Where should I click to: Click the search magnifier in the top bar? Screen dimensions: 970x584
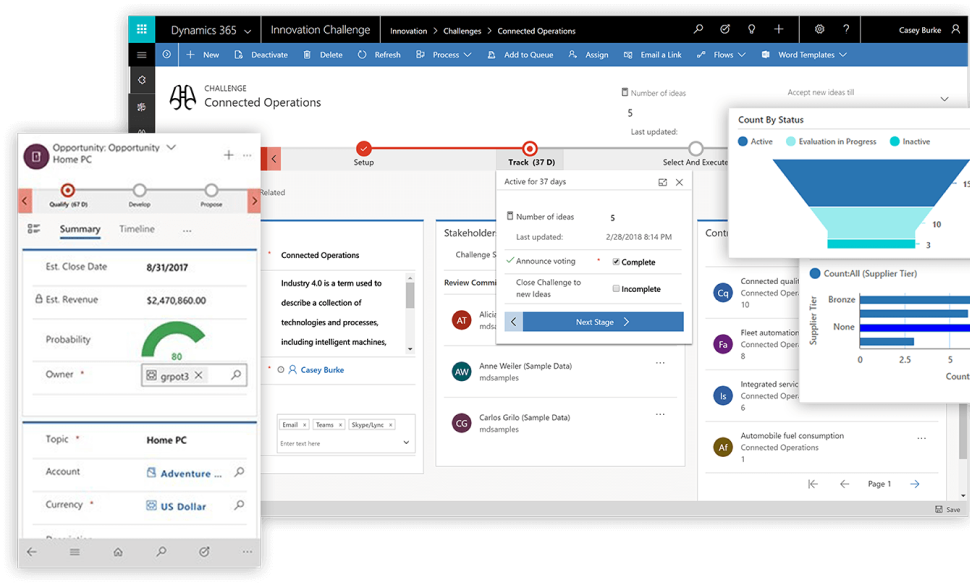(x=698, y=29)
